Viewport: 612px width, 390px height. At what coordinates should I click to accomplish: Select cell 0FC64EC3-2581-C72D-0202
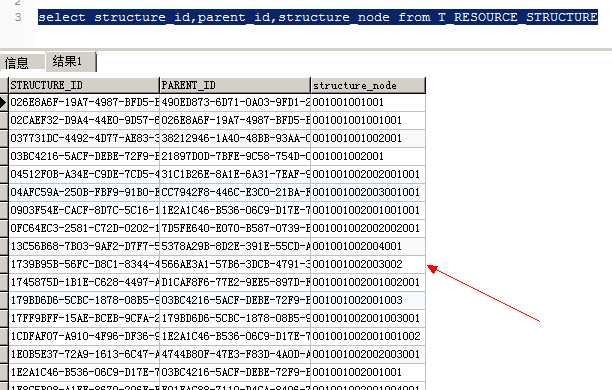[84, 228]
